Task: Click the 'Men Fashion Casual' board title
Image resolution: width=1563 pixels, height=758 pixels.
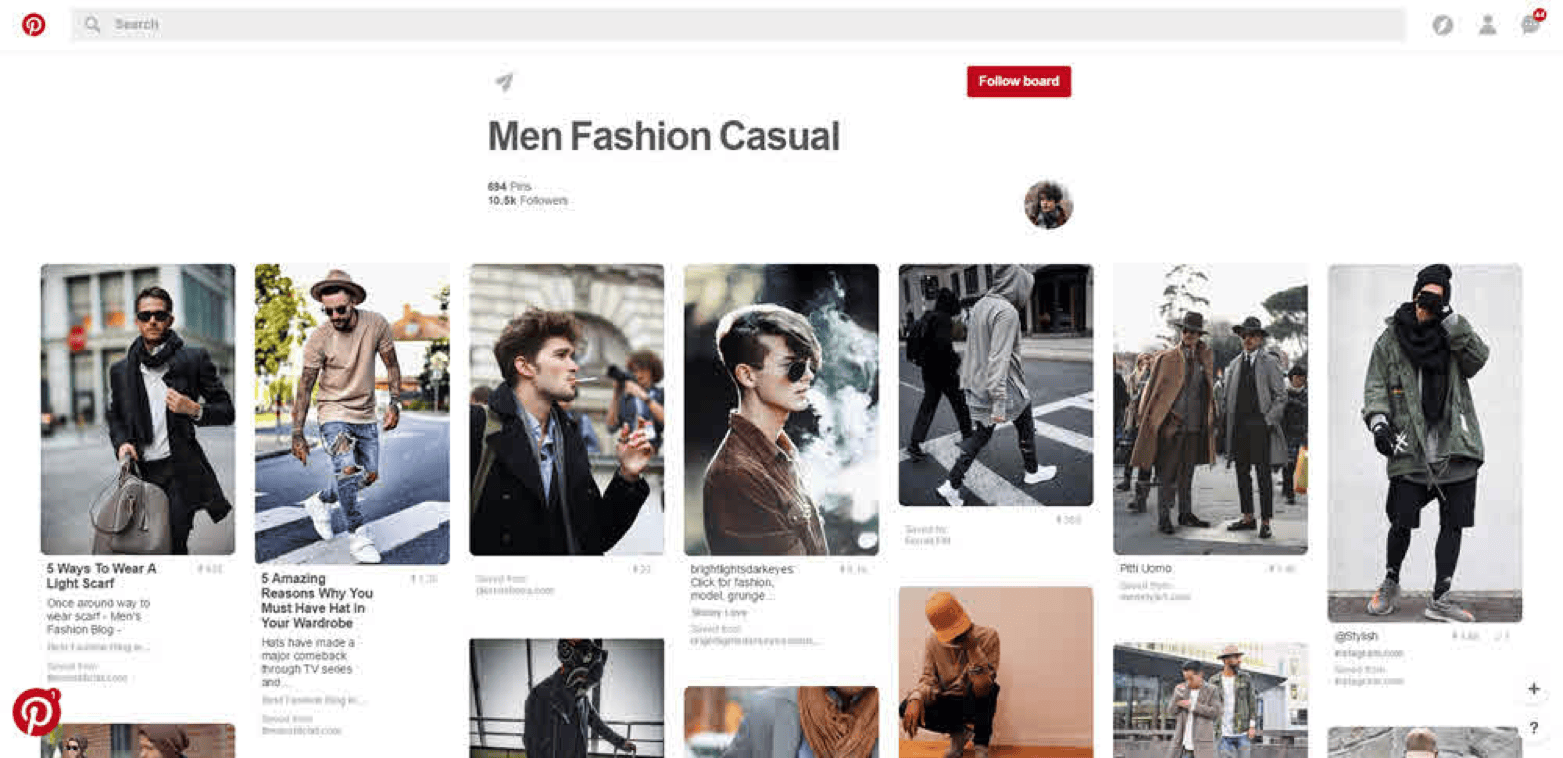Action: [664, 137]
